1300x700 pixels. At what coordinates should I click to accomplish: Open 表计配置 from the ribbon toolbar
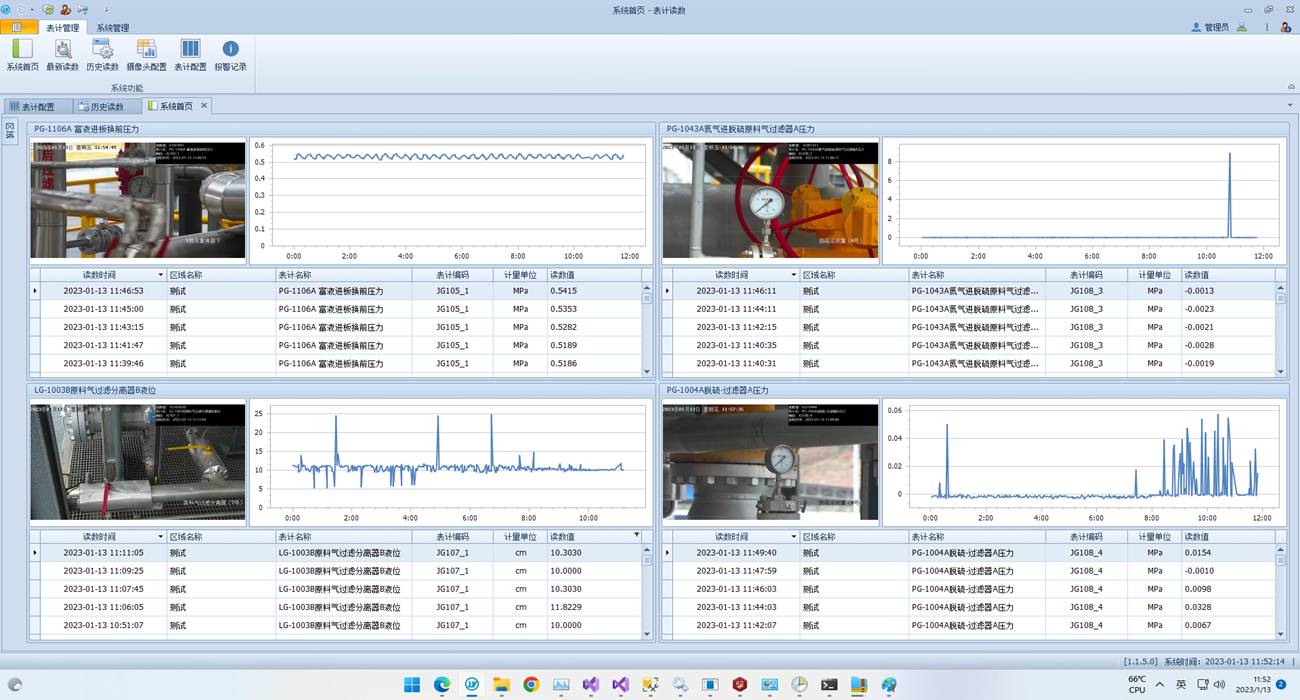(x=190, y=53)
